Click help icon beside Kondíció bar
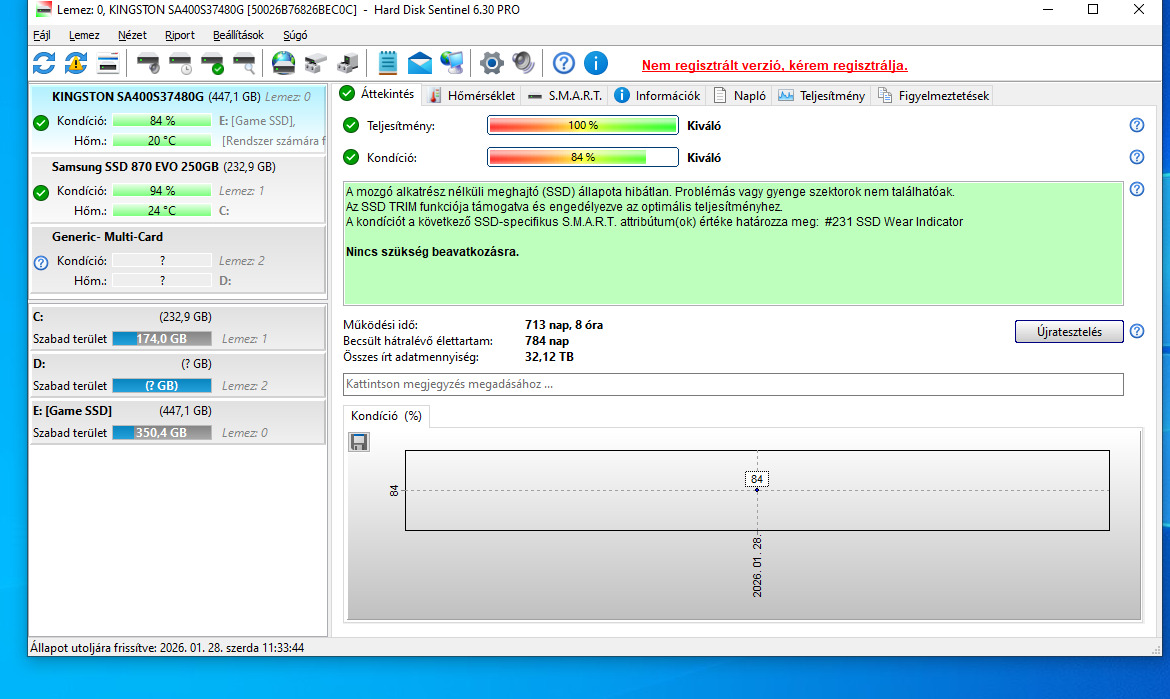Image resolution: width=1170 pixels, height=699 pixels. 1136,157
